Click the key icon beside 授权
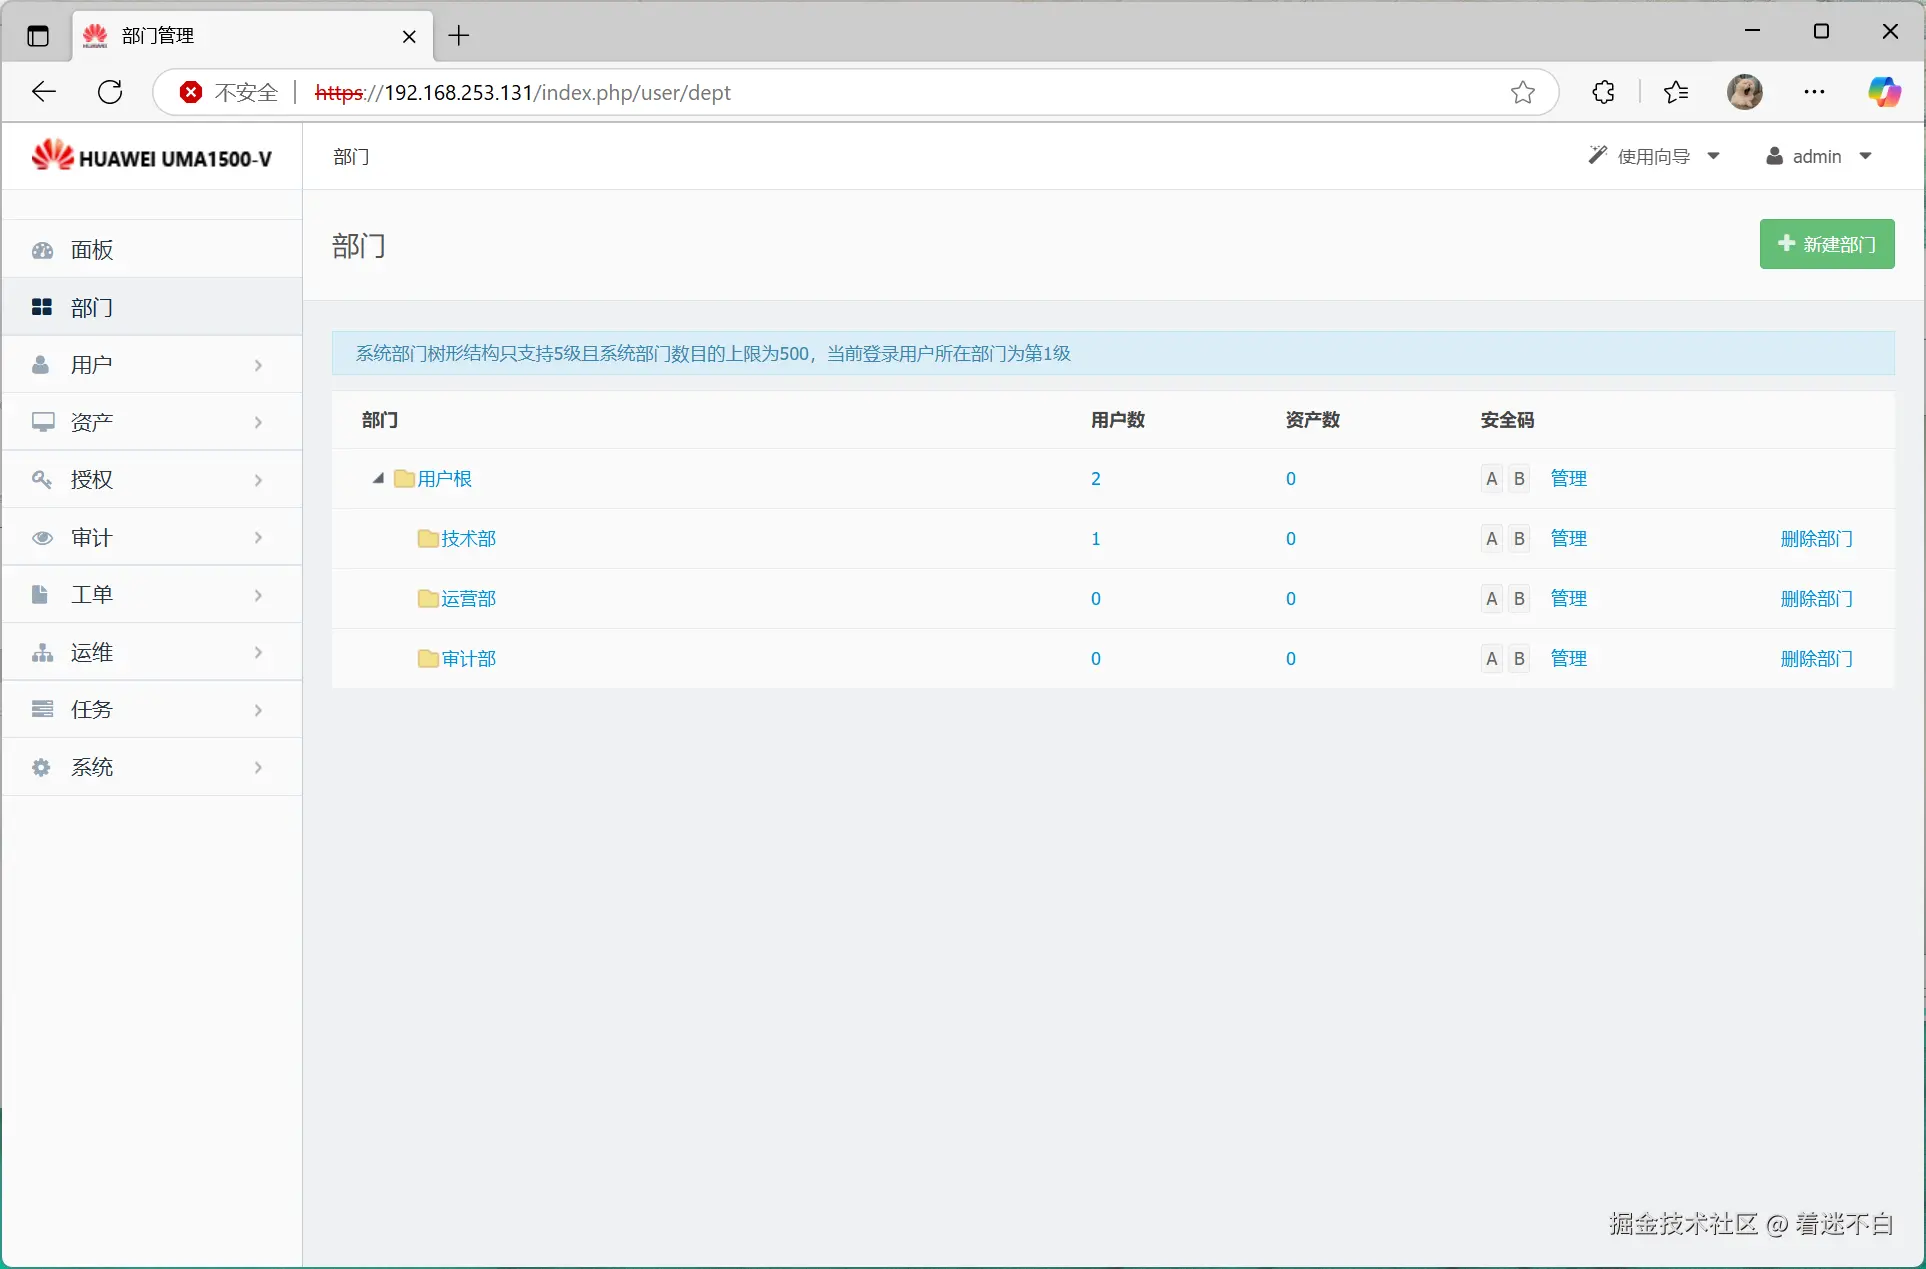 click(42, 480)
